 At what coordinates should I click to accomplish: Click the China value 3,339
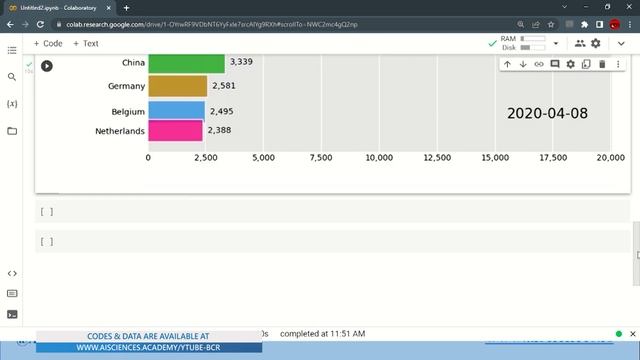[241, 62]
